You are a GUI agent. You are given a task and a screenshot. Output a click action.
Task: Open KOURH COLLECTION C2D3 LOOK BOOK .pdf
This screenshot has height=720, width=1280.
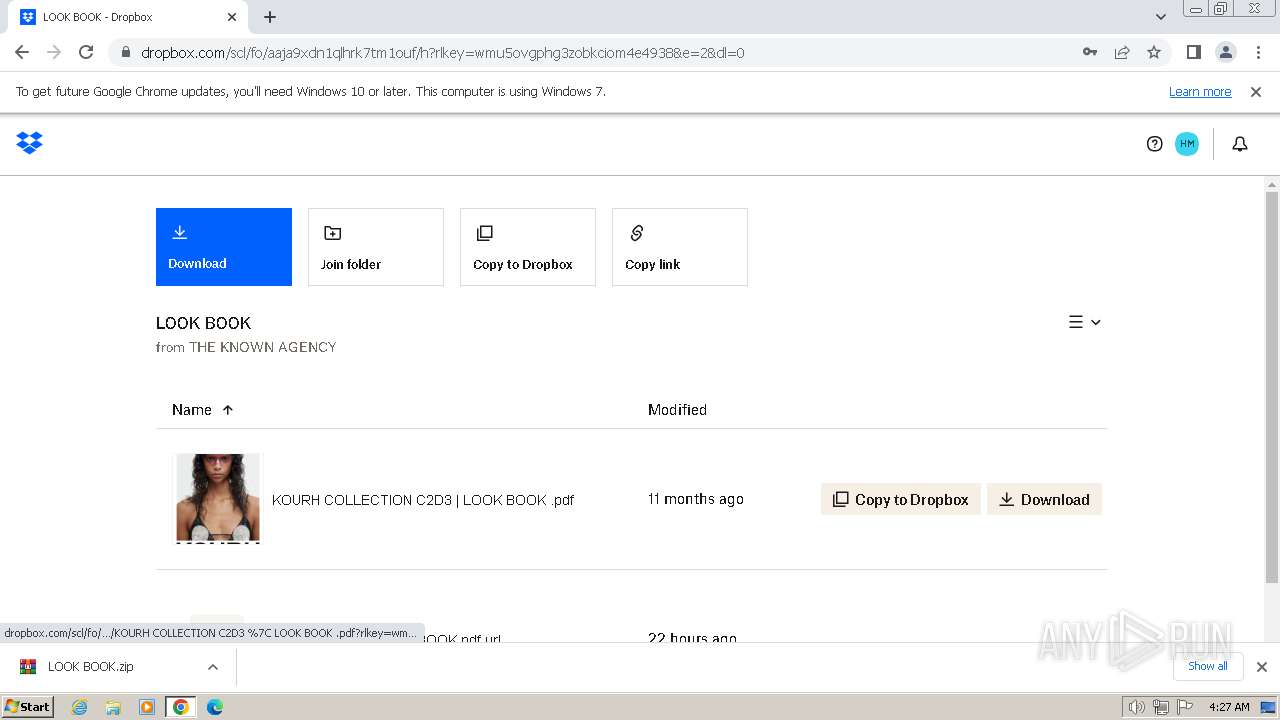pos(423,500)
